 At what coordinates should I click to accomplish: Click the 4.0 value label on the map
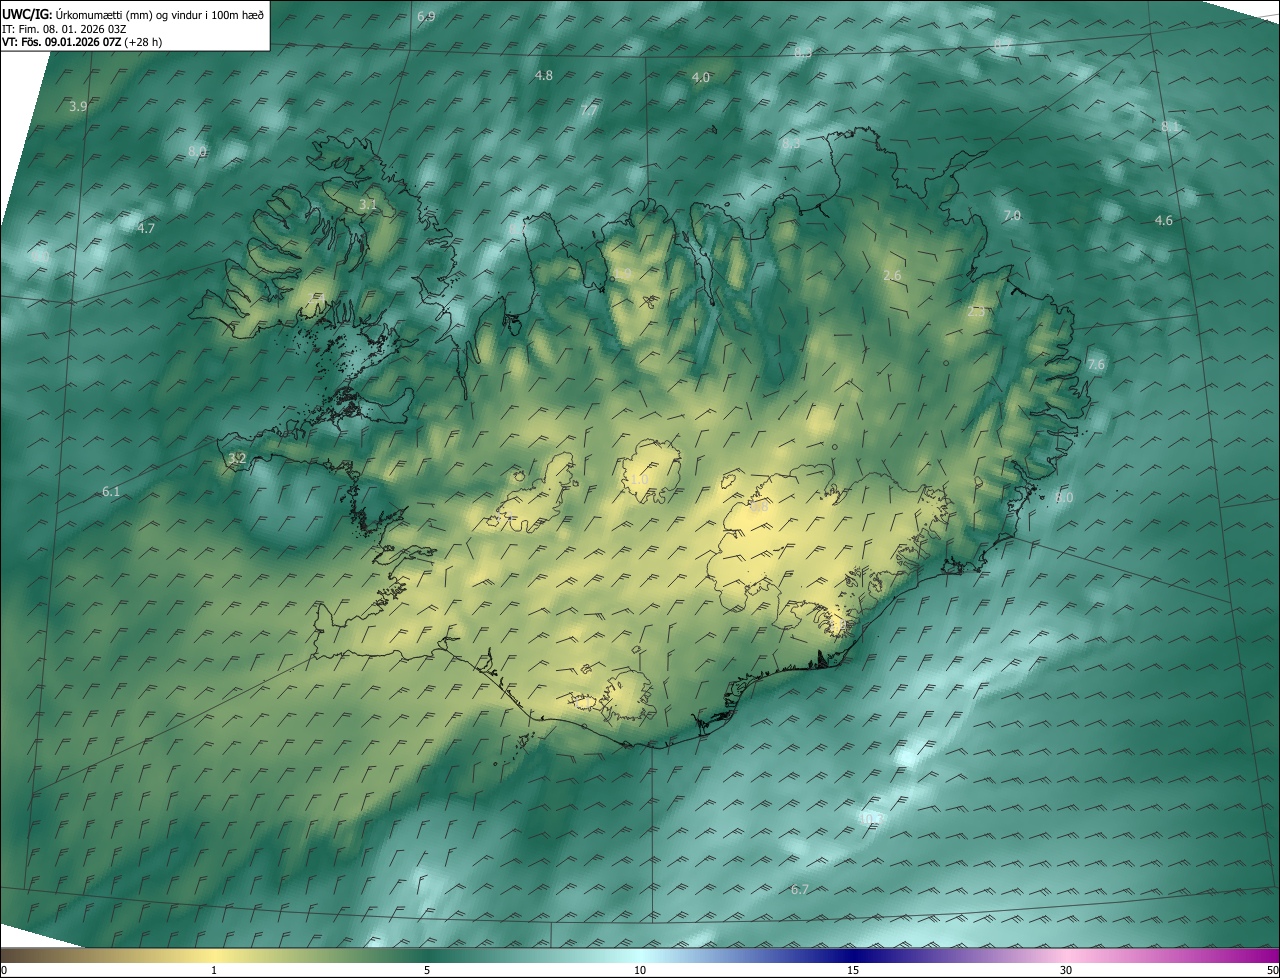[x=701, y=78]
